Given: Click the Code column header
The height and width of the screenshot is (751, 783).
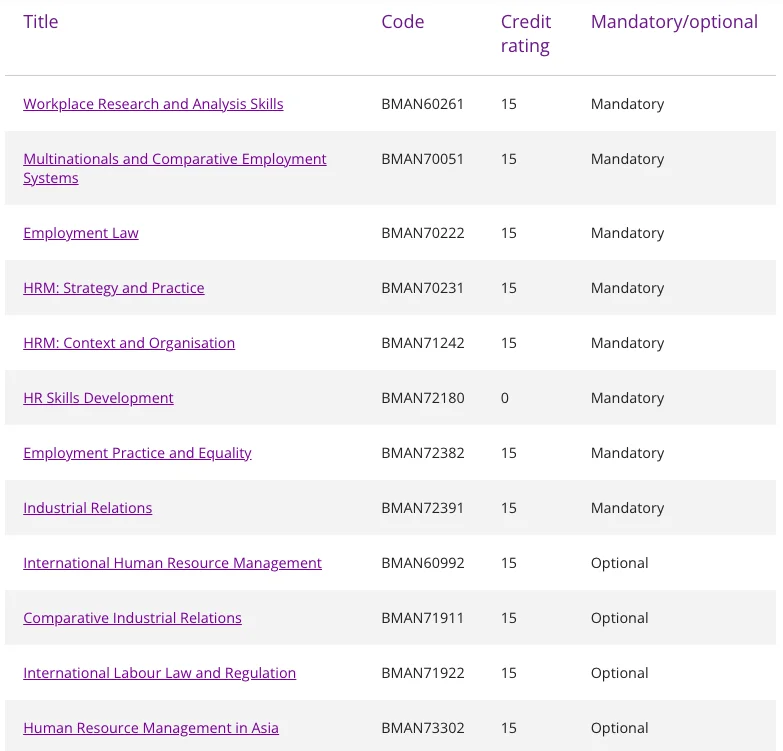Looking at the screenshot, I should tap(403, 22).
